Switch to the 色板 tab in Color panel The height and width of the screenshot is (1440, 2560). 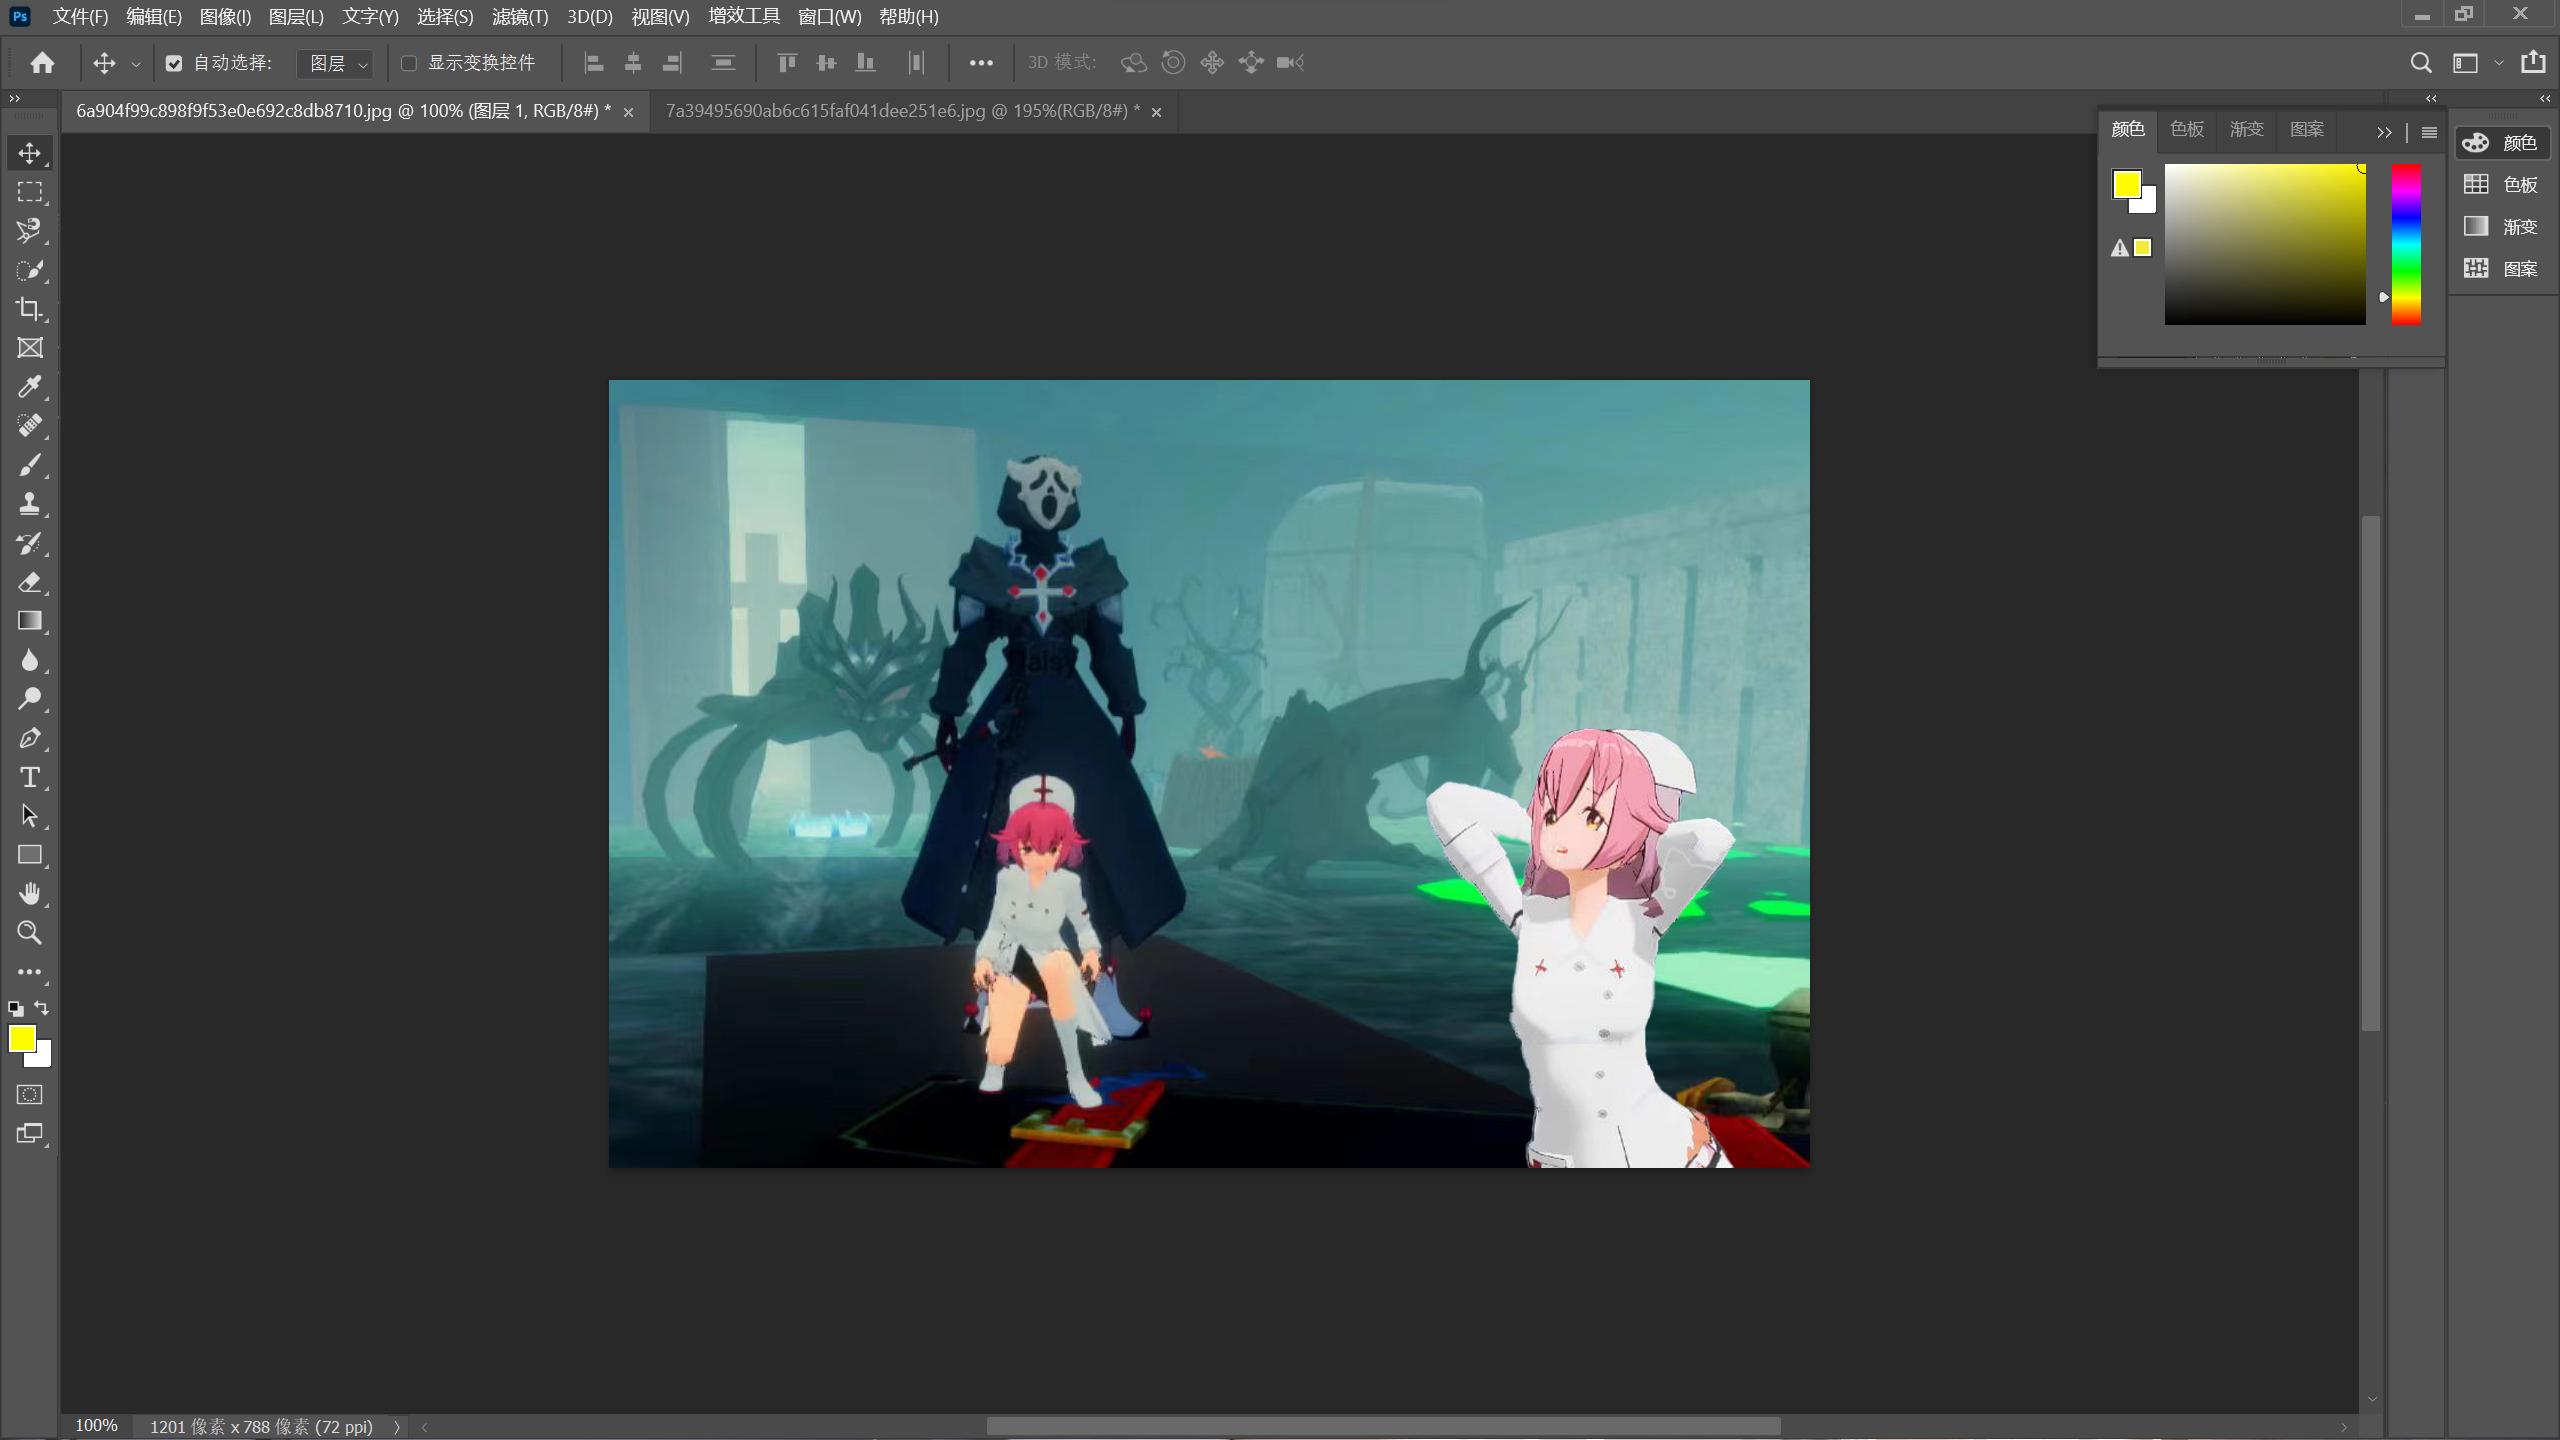pyautogui.click(x=2187, y=129)
